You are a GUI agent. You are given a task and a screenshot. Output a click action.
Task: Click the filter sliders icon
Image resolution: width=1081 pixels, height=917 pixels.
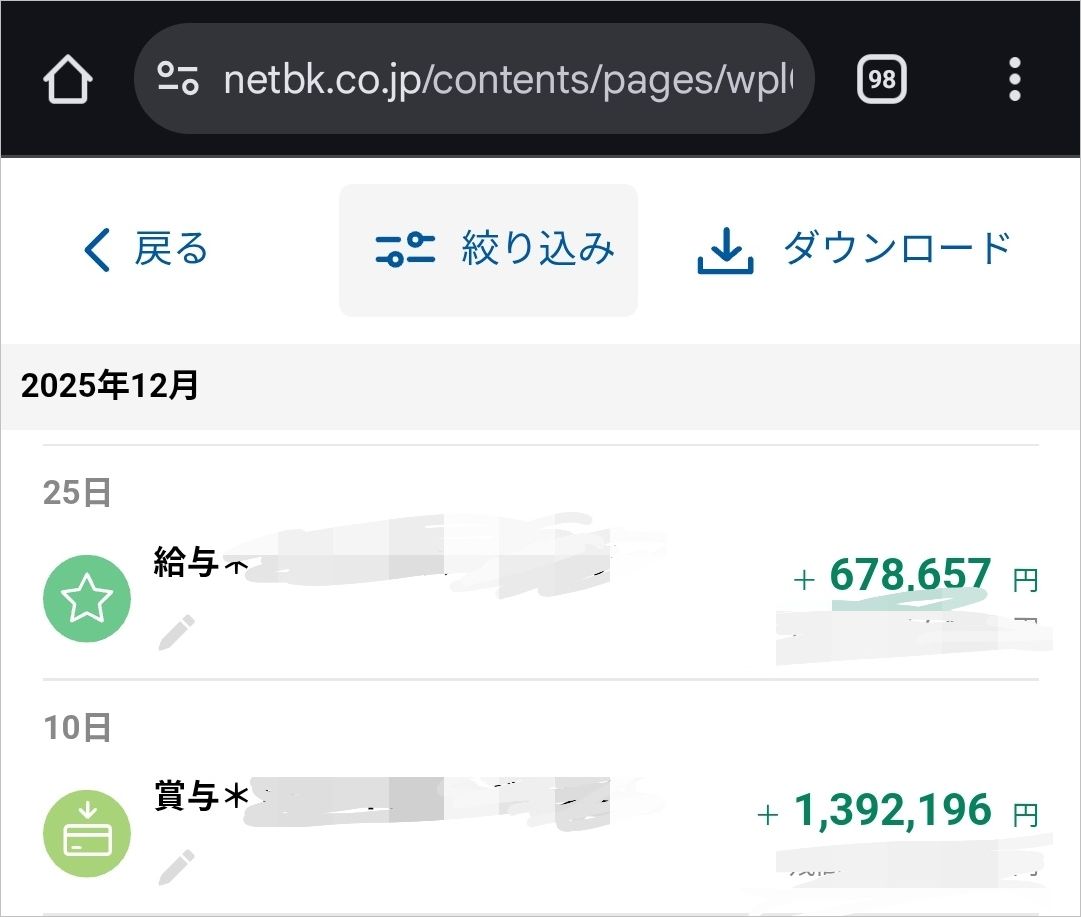(x=404, y=250)
